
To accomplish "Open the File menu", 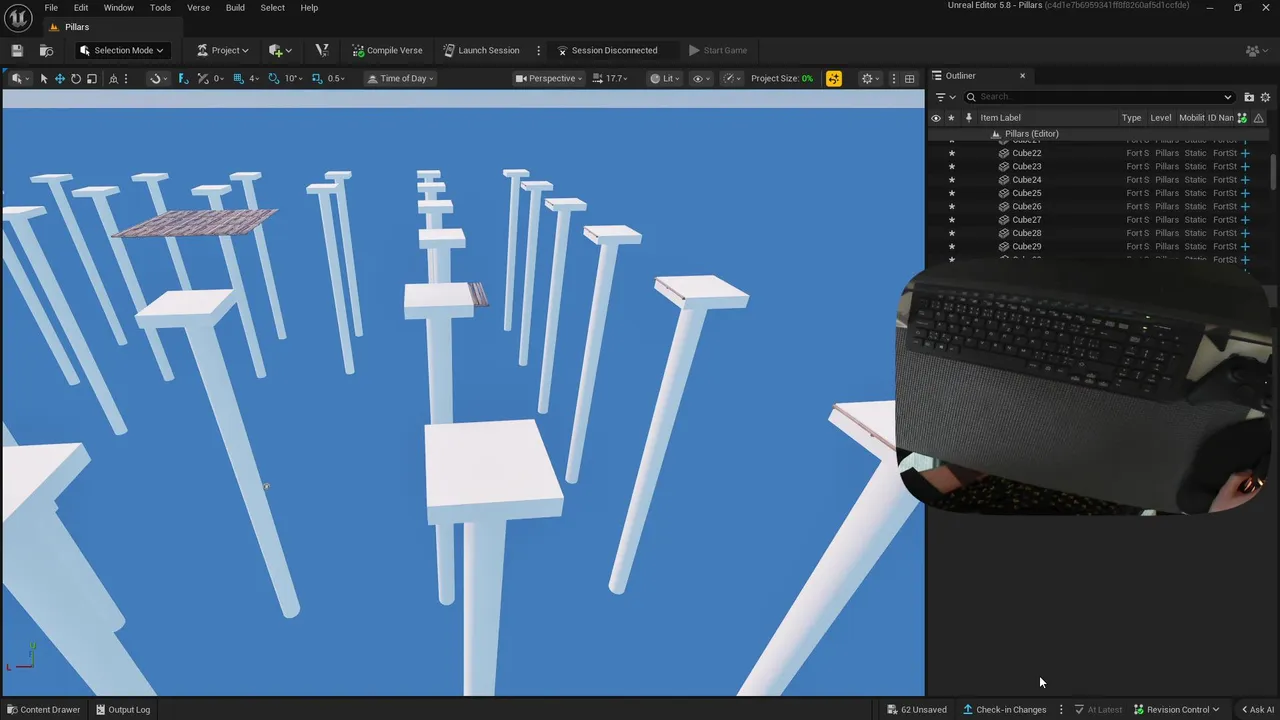I will click(x=51, y=7).
